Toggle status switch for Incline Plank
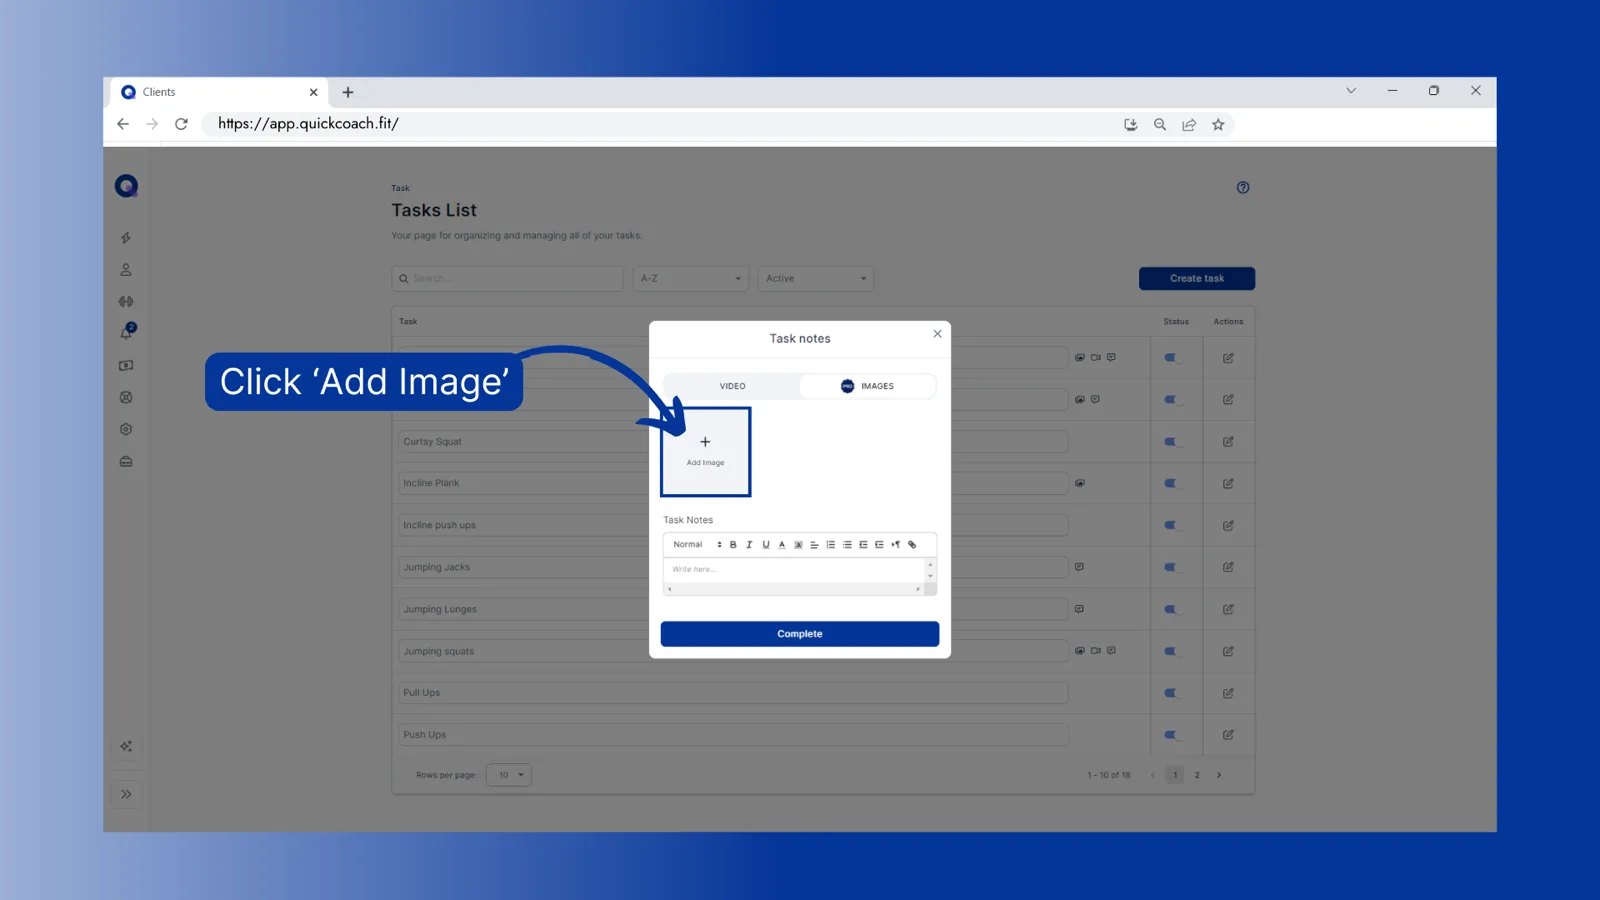 coord(1173,484)
